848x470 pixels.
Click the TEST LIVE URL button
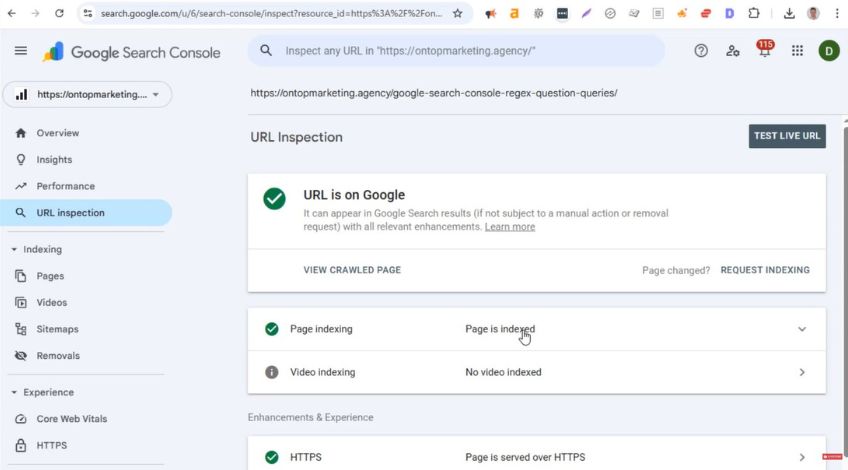pyautogui.click(x=787, y=136)
